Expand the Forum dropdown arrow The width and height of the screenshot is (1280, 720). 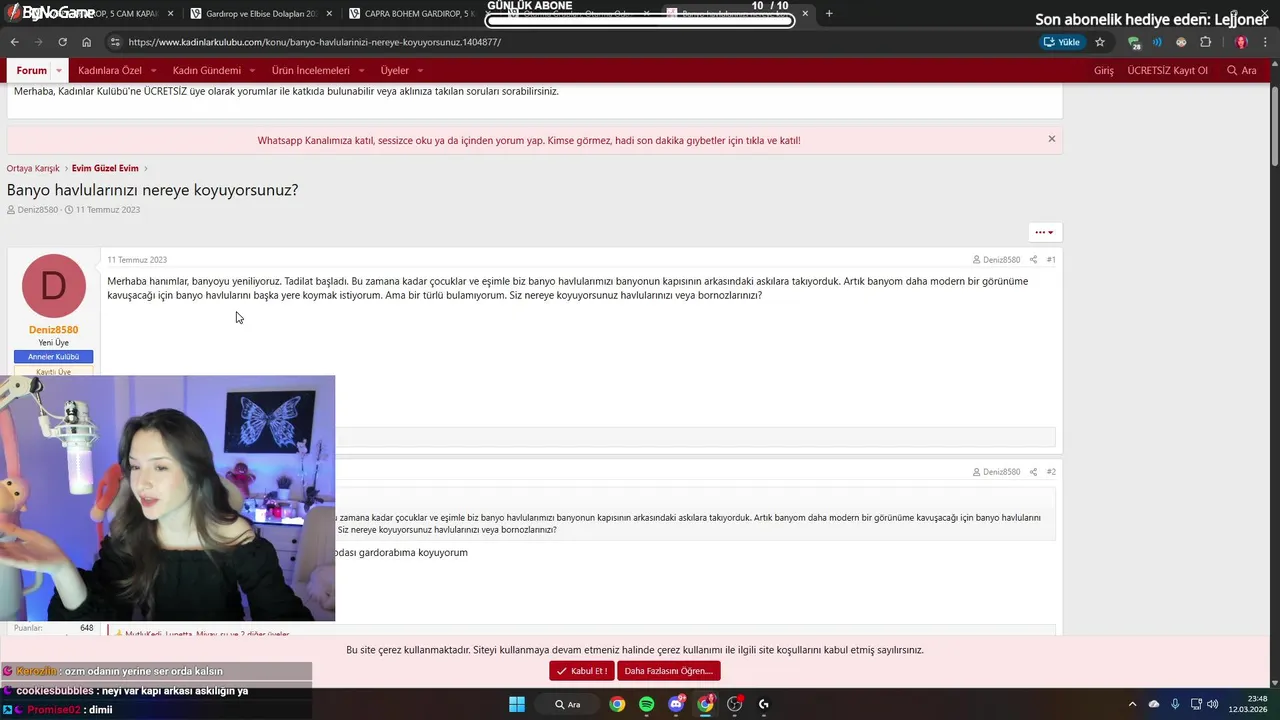[x=59, y=71]
